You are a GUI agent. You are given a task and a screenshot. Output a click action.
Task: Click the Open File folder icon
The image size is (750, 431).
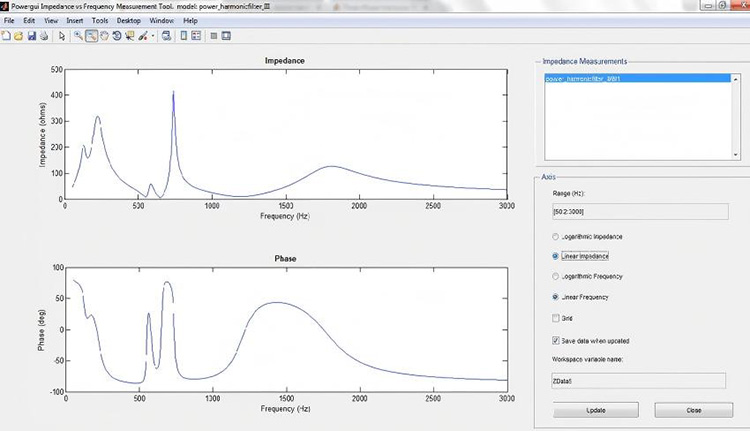[19, 36]
